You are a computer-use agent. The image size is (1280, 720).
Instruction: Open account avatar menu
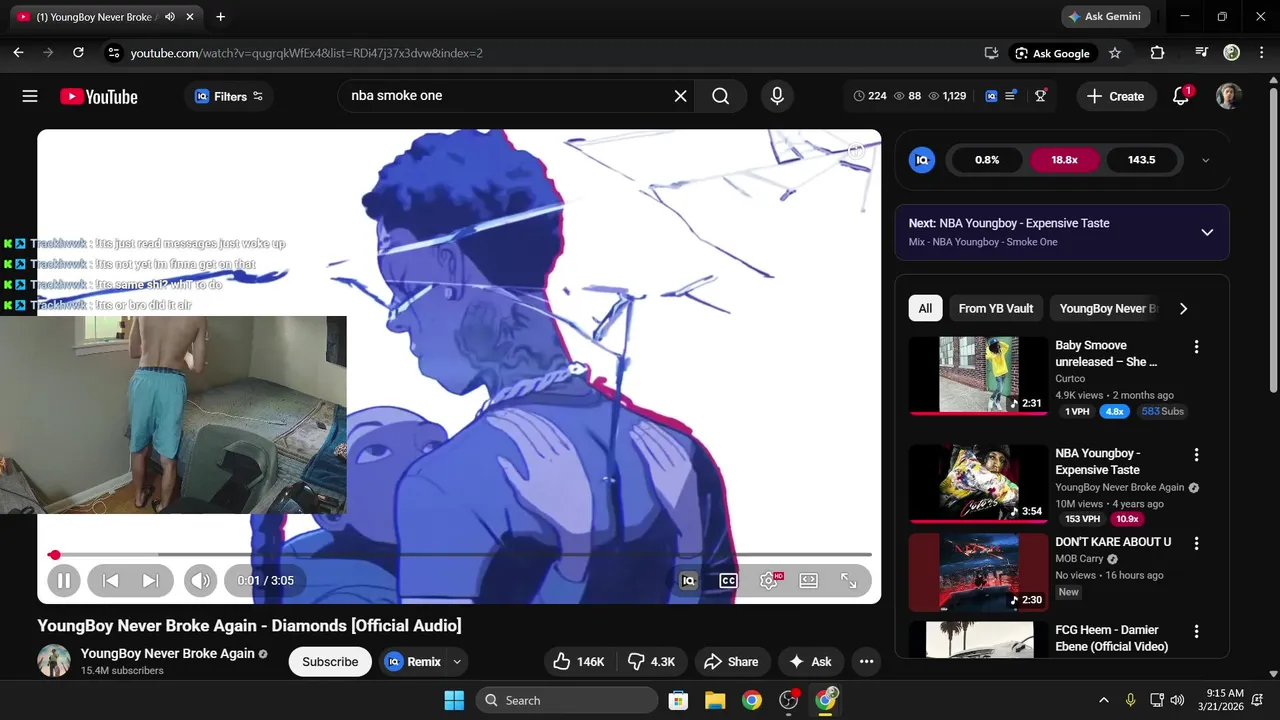pyautogui.click(x=1229, y=96)
